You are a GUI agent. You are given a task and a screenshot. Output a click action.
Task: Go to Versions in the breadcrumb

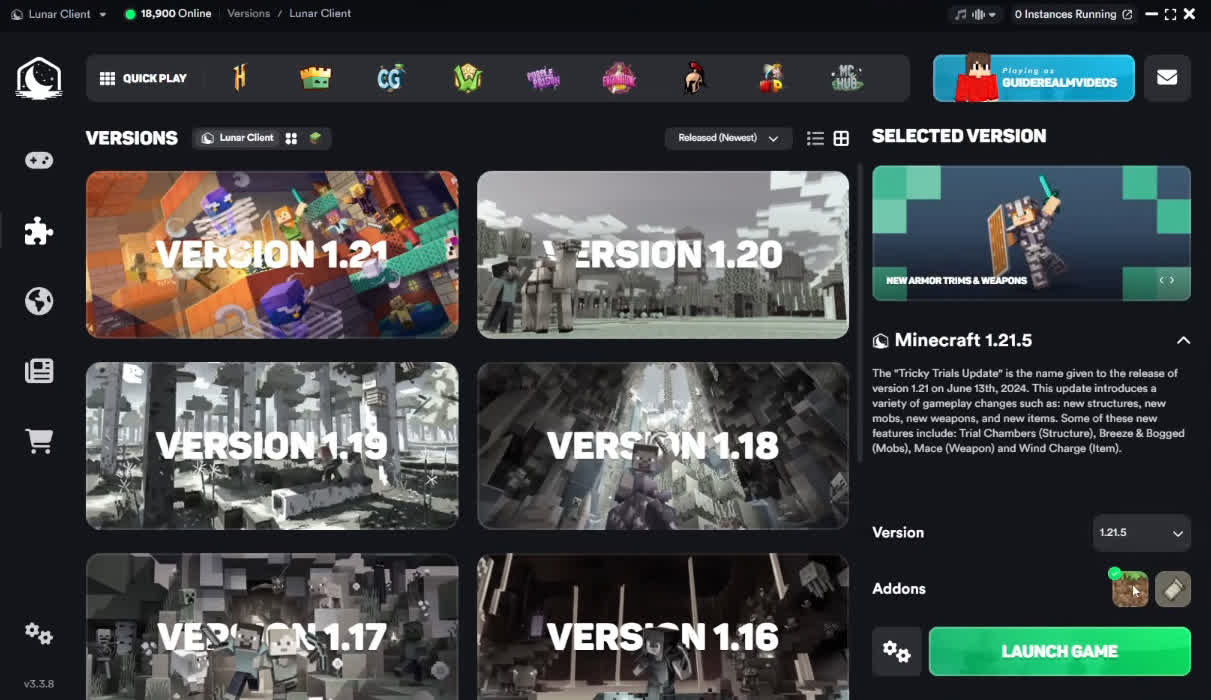tap(249, 14)
